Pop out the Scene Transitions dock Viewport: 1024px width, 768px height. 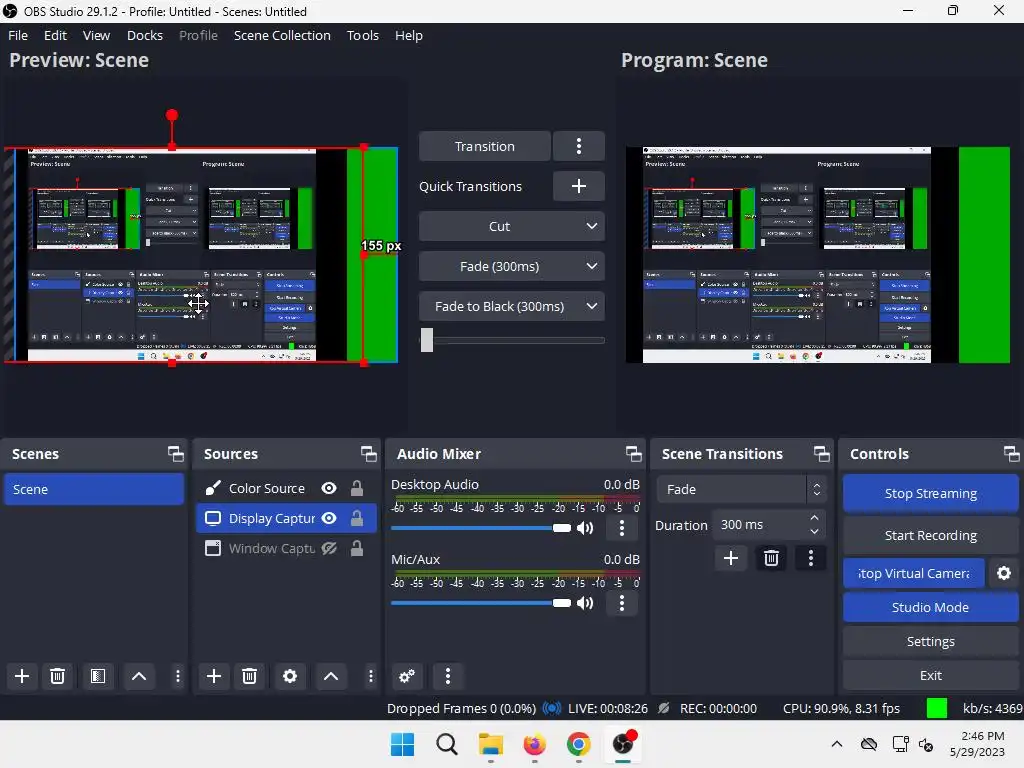pos(822,454)
